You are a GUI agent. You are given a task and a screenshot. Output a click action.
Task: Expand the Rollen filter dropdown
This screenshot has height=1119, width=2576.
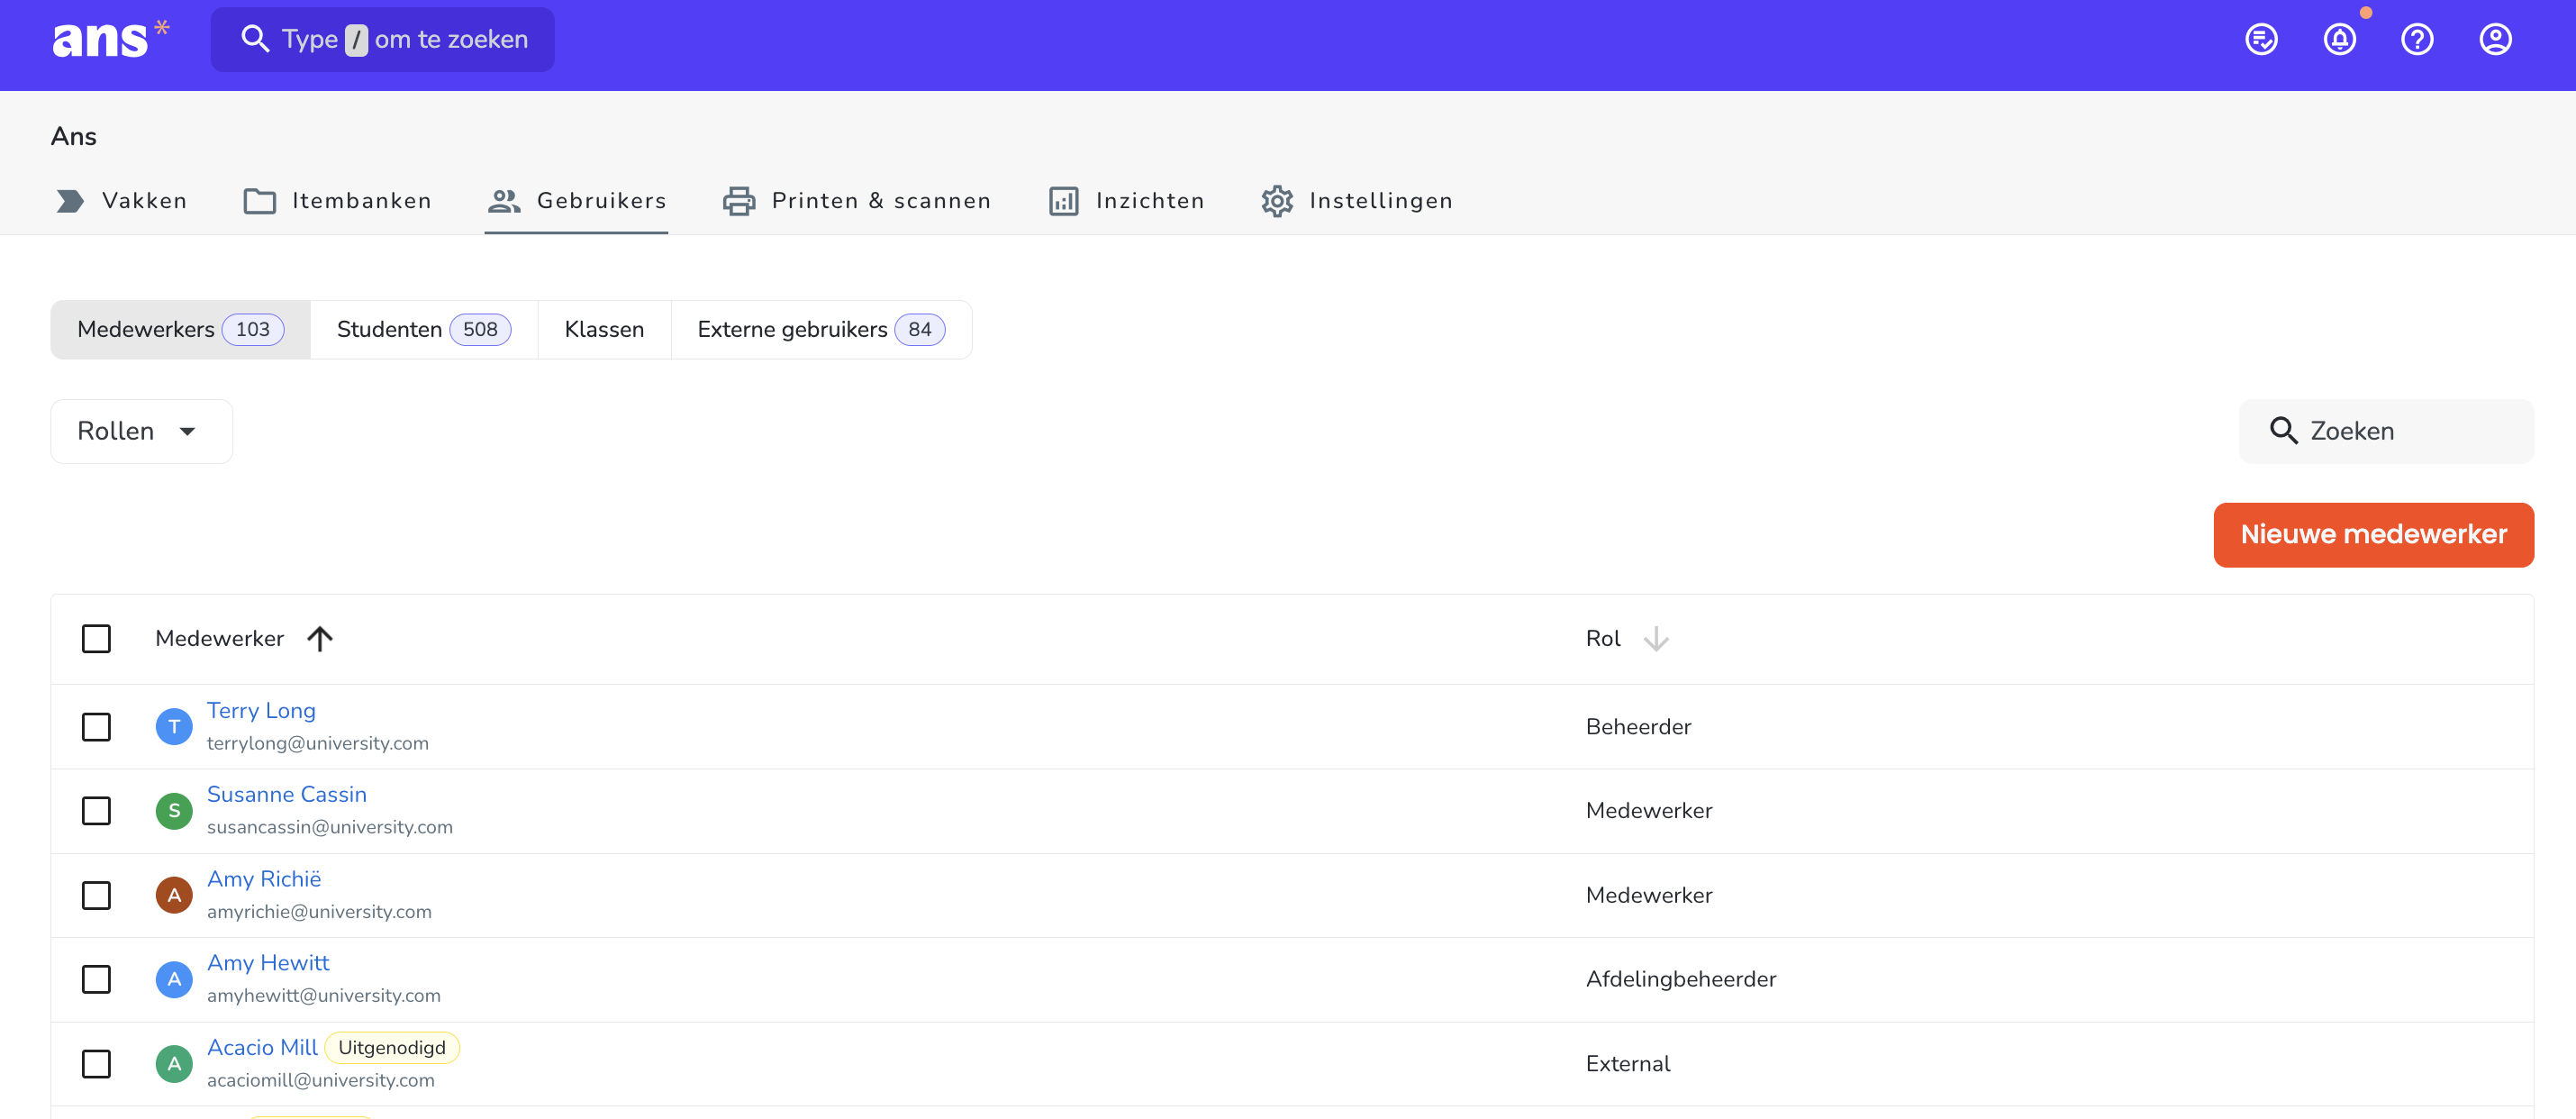pyautogui.click(x=141, y=431)
